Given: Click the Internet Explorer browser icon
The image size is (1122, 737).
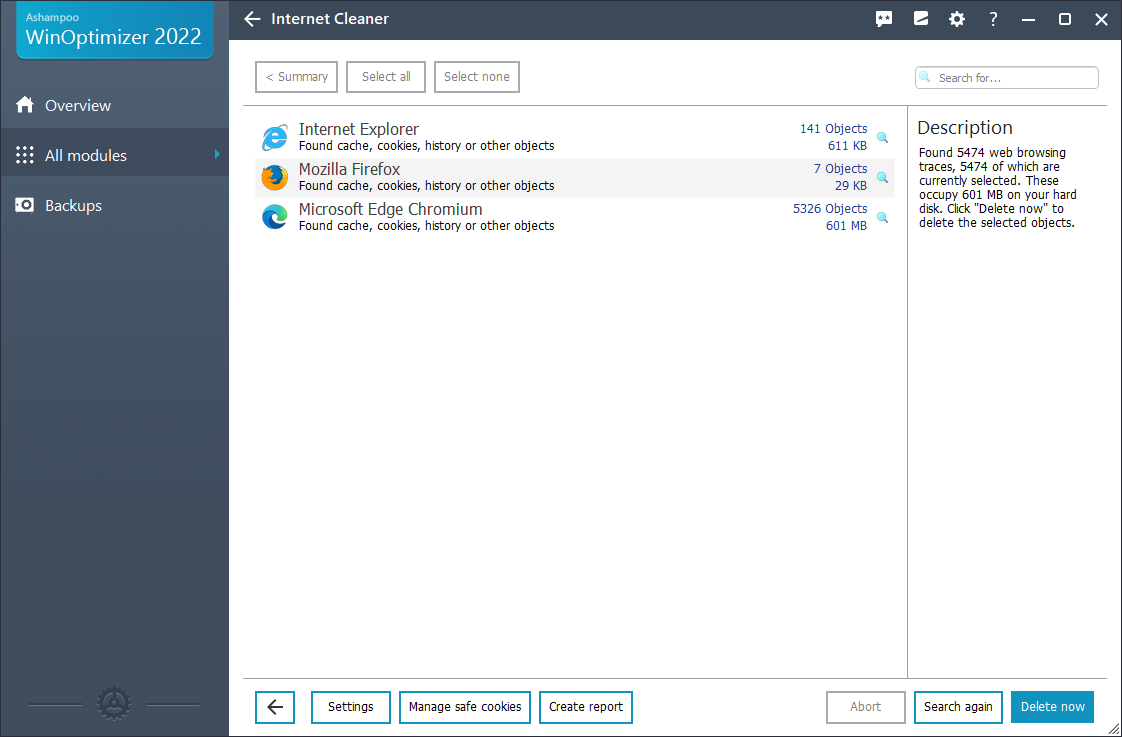Looking at the screenshot, I should (x=274, y=137).
